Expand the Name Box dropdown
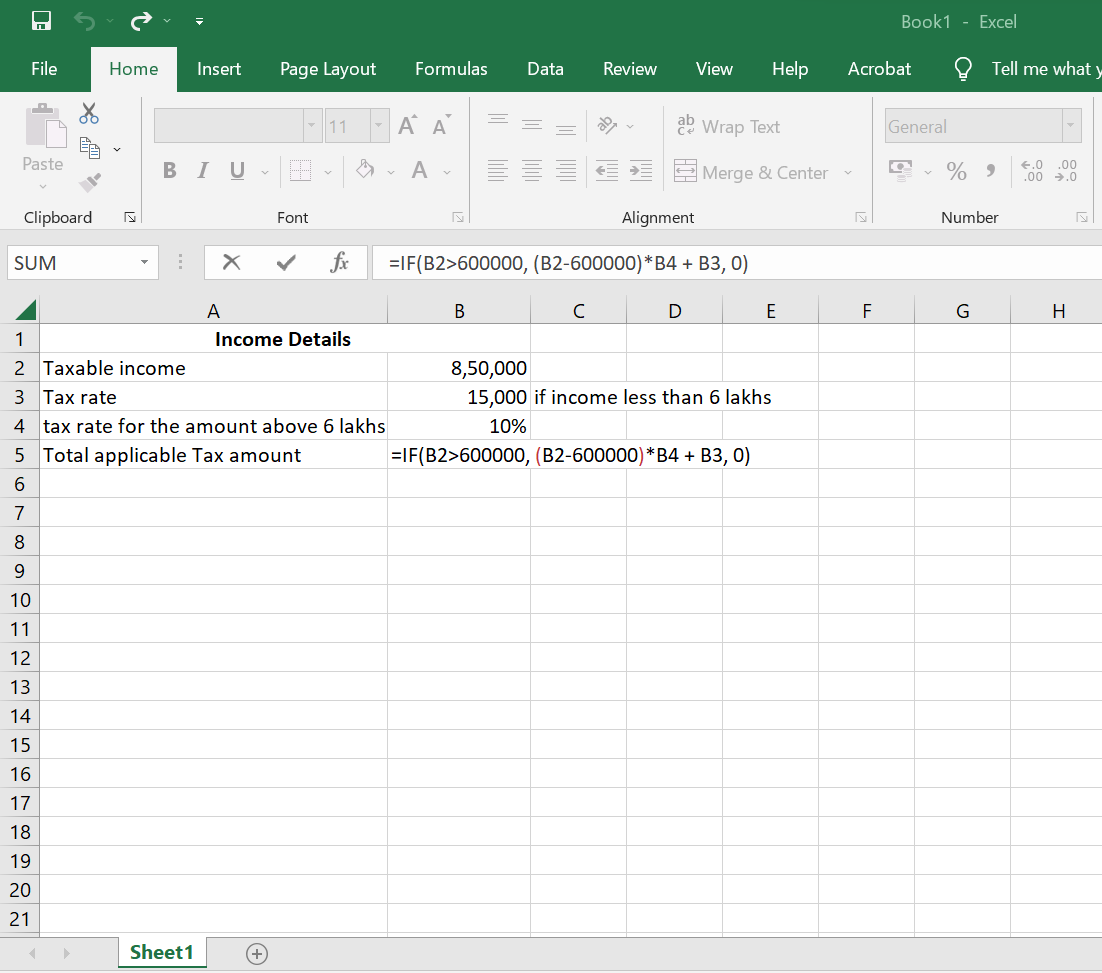This screenshot has height=973, width=1102. (144, 263)
